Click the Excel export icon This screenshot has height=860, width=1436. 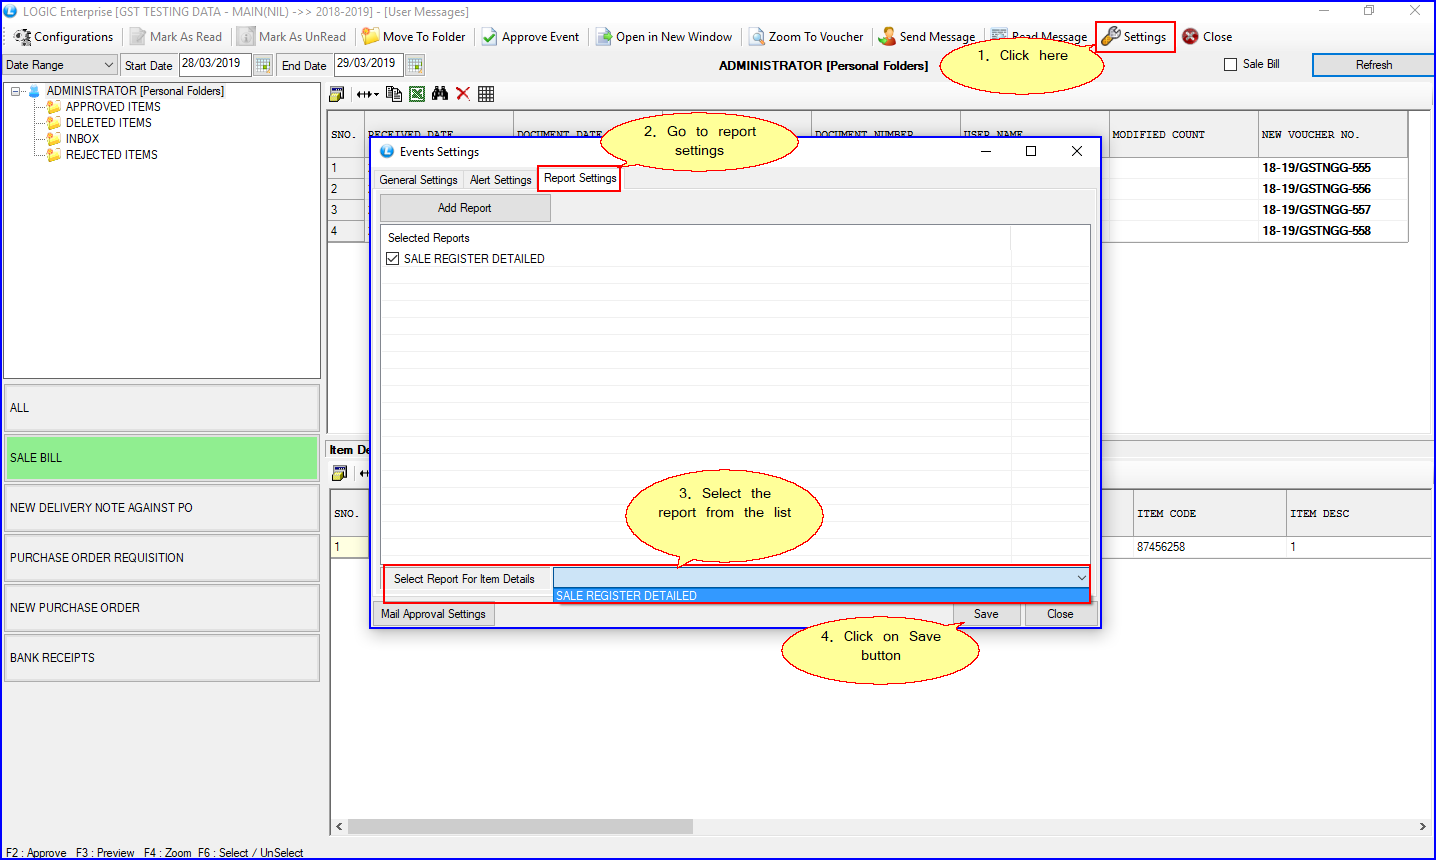[417, 94]
